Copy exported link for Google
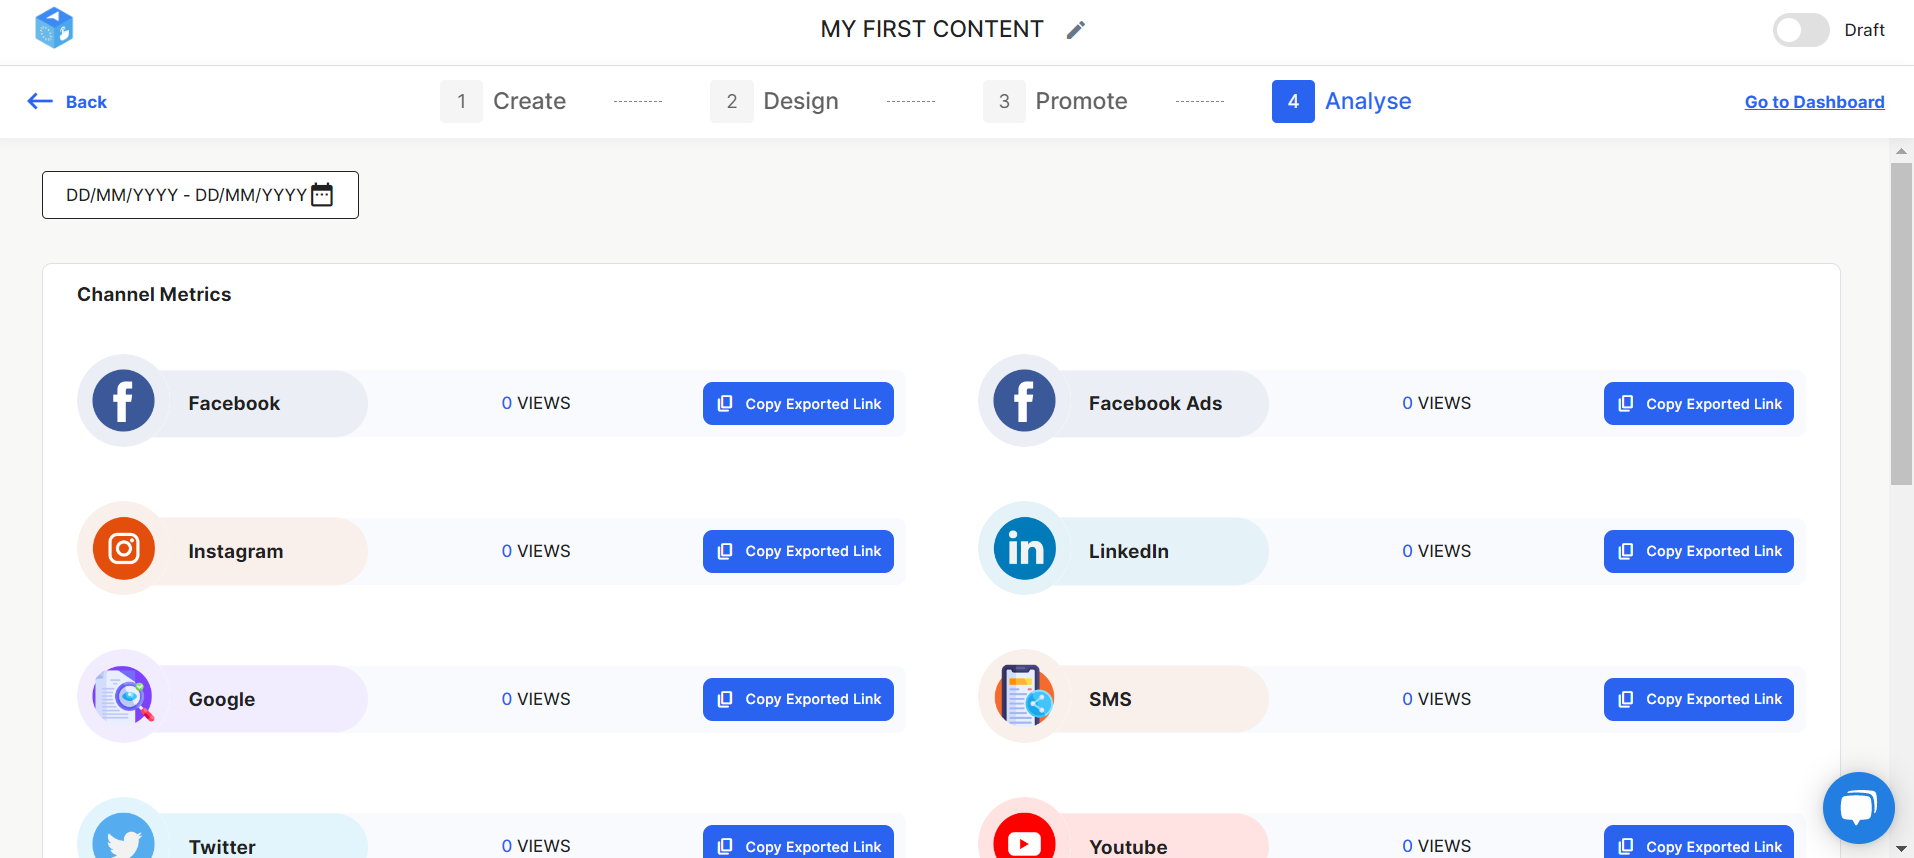This screenshot has width=1914, height=858. 798,699
